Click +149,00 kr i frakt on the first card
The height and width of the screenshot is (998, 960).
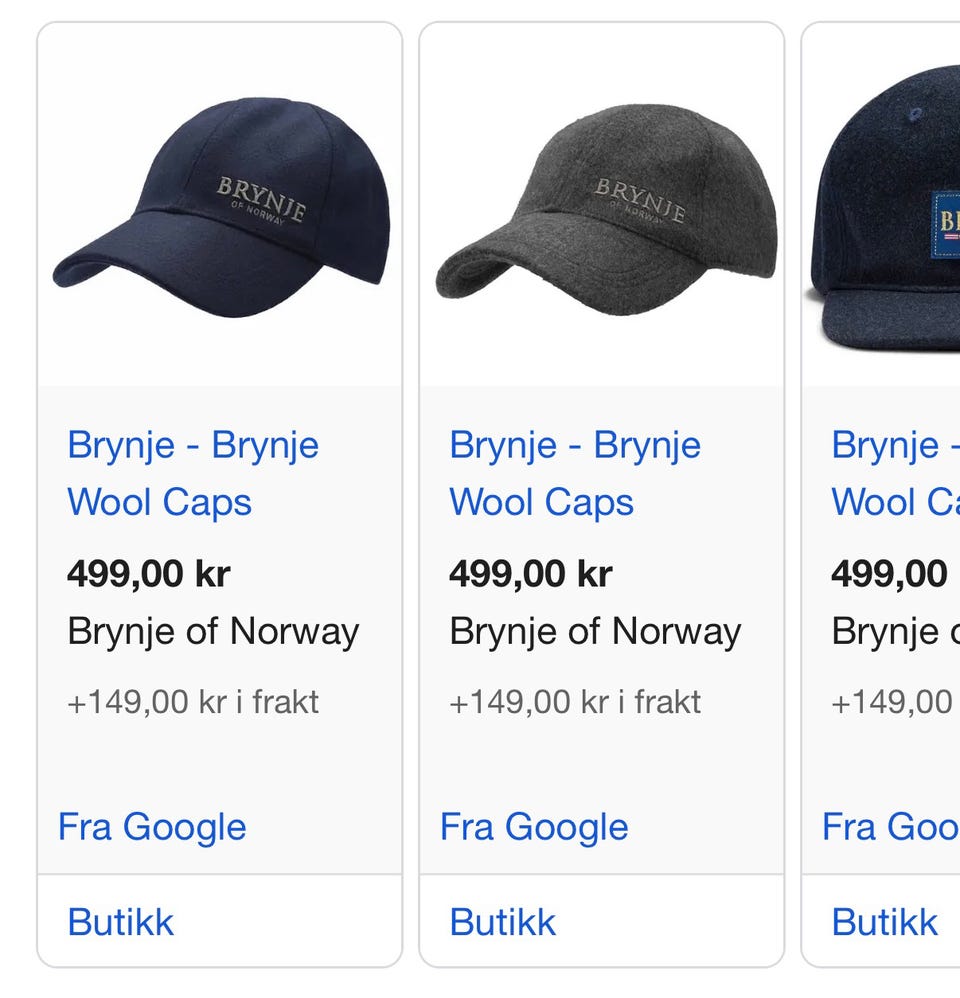[x=193, y=702]
